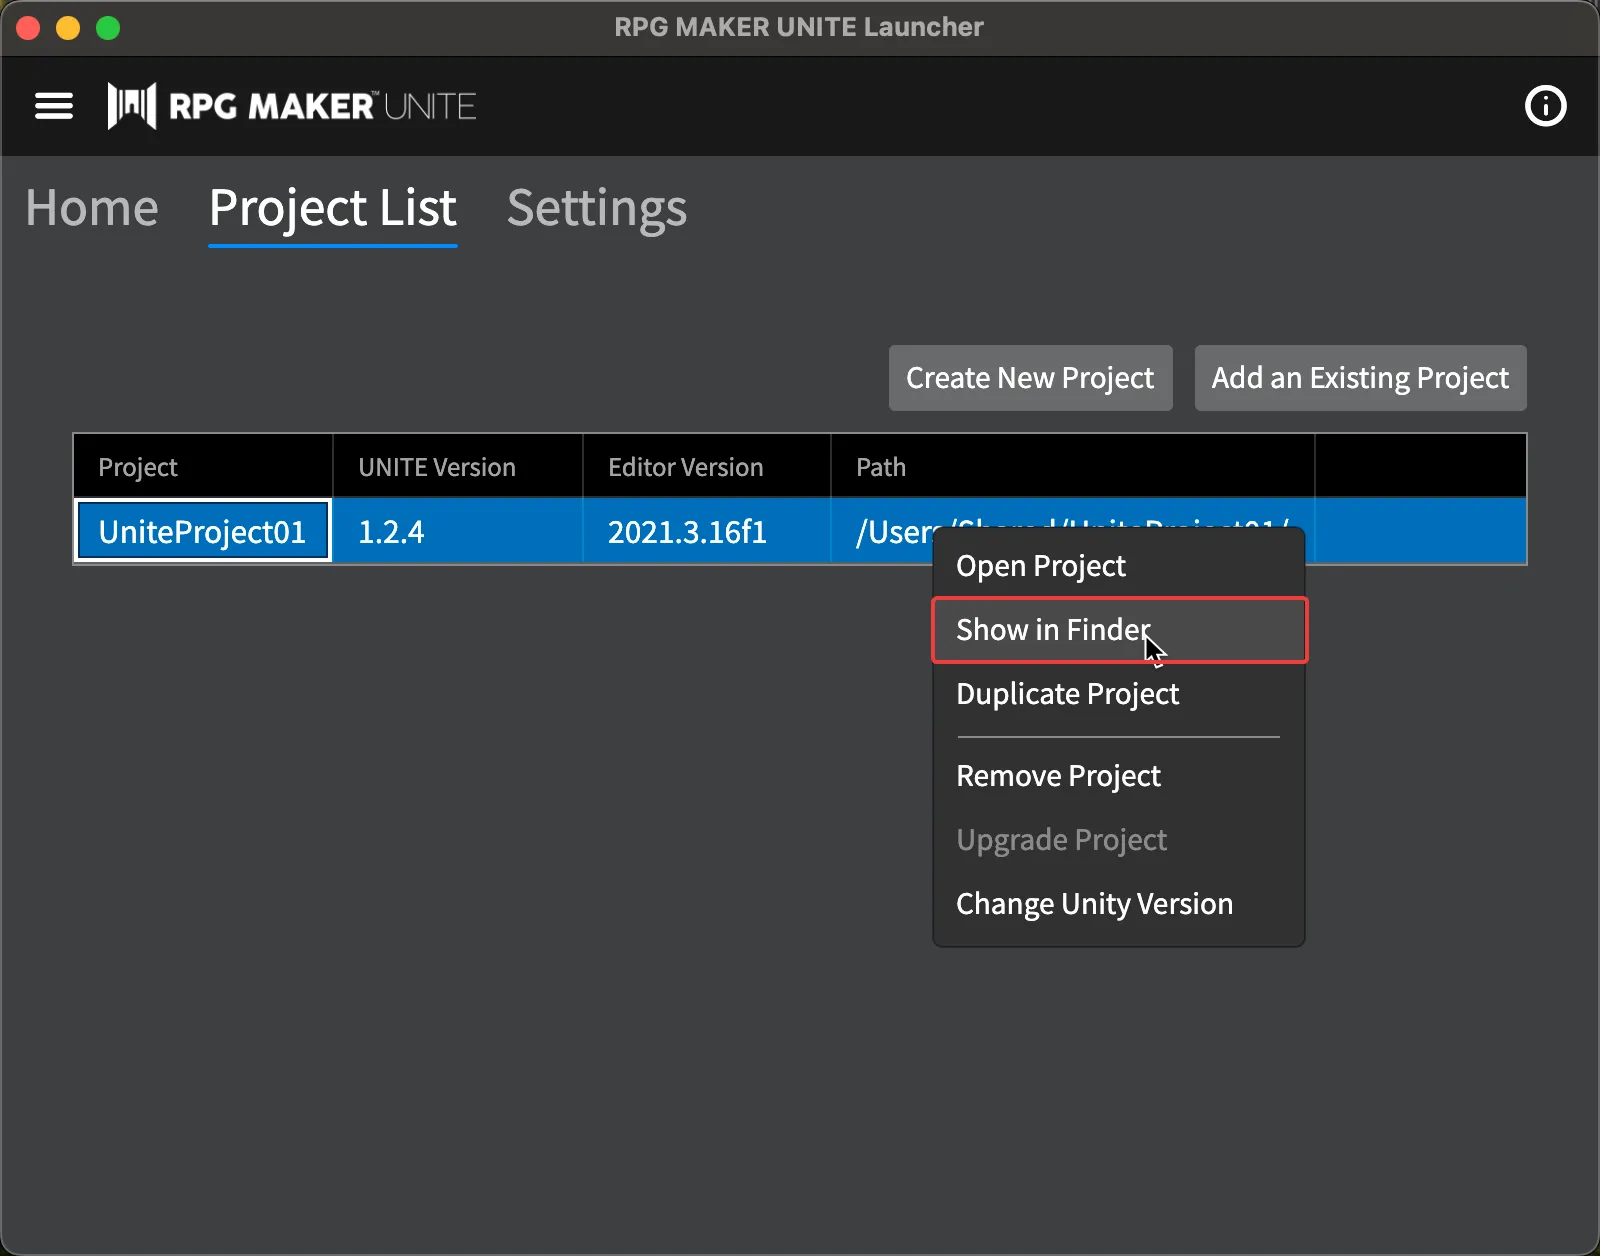Click the Project column header
Viewport: 1600px width, 1256px height.
tap(138, 467)
